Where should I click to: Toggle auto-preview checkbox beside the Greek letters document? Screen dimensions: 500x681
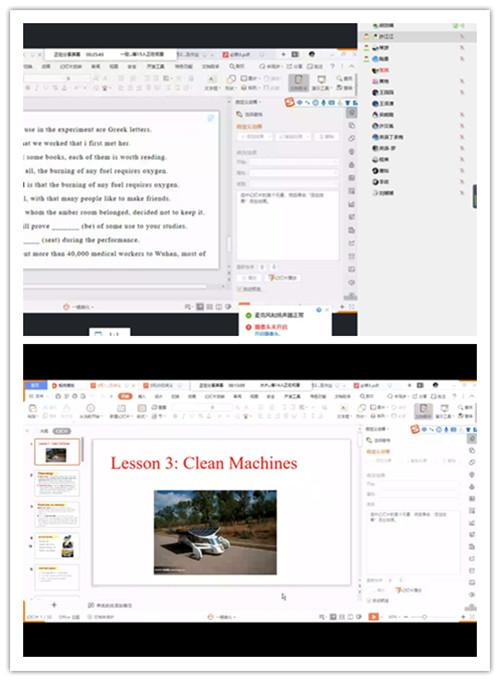[x=239, y=289]
